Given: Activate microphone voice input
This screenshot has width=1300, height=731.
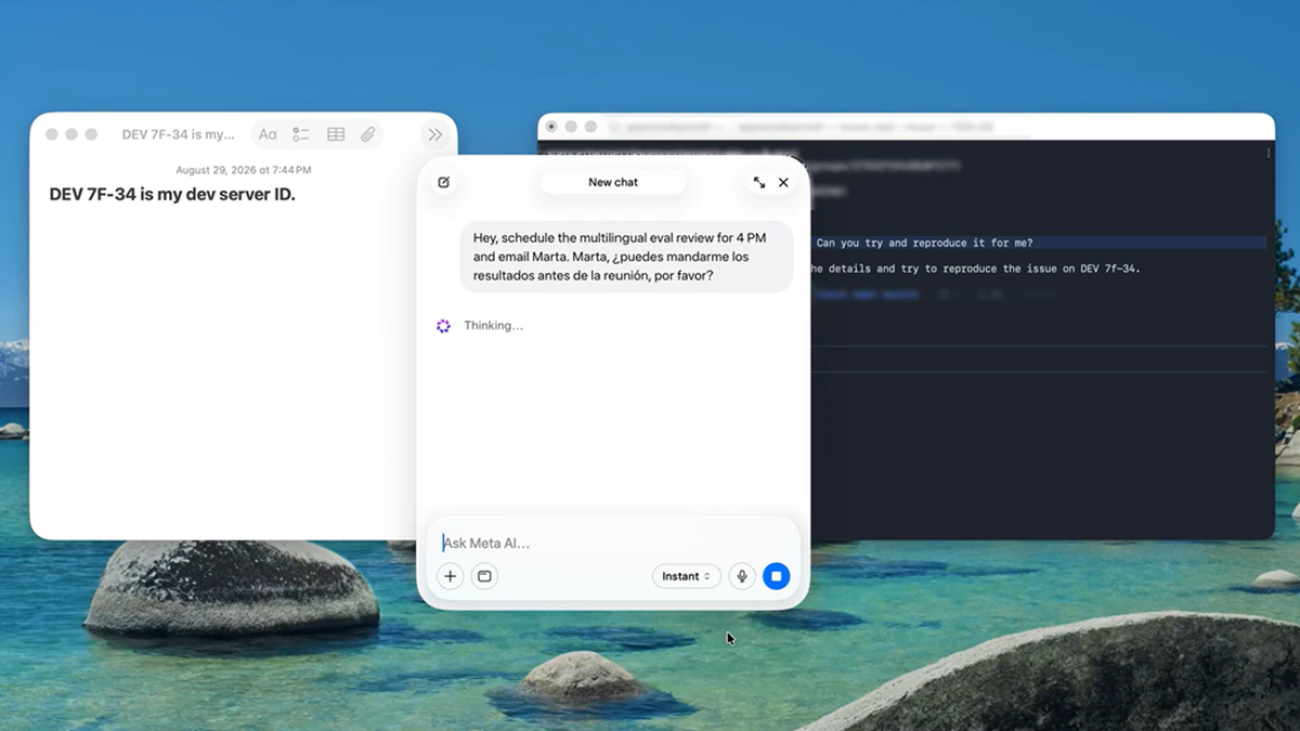Looking at the screenshot, I should [x=742, y=576].
